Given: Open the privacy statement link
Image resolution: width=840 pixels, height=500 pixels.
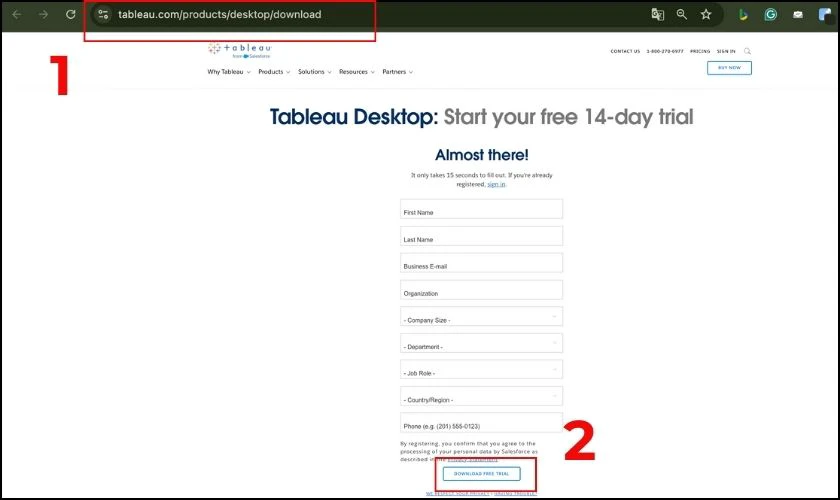Looking at the screenshot, I should [472, 459].
